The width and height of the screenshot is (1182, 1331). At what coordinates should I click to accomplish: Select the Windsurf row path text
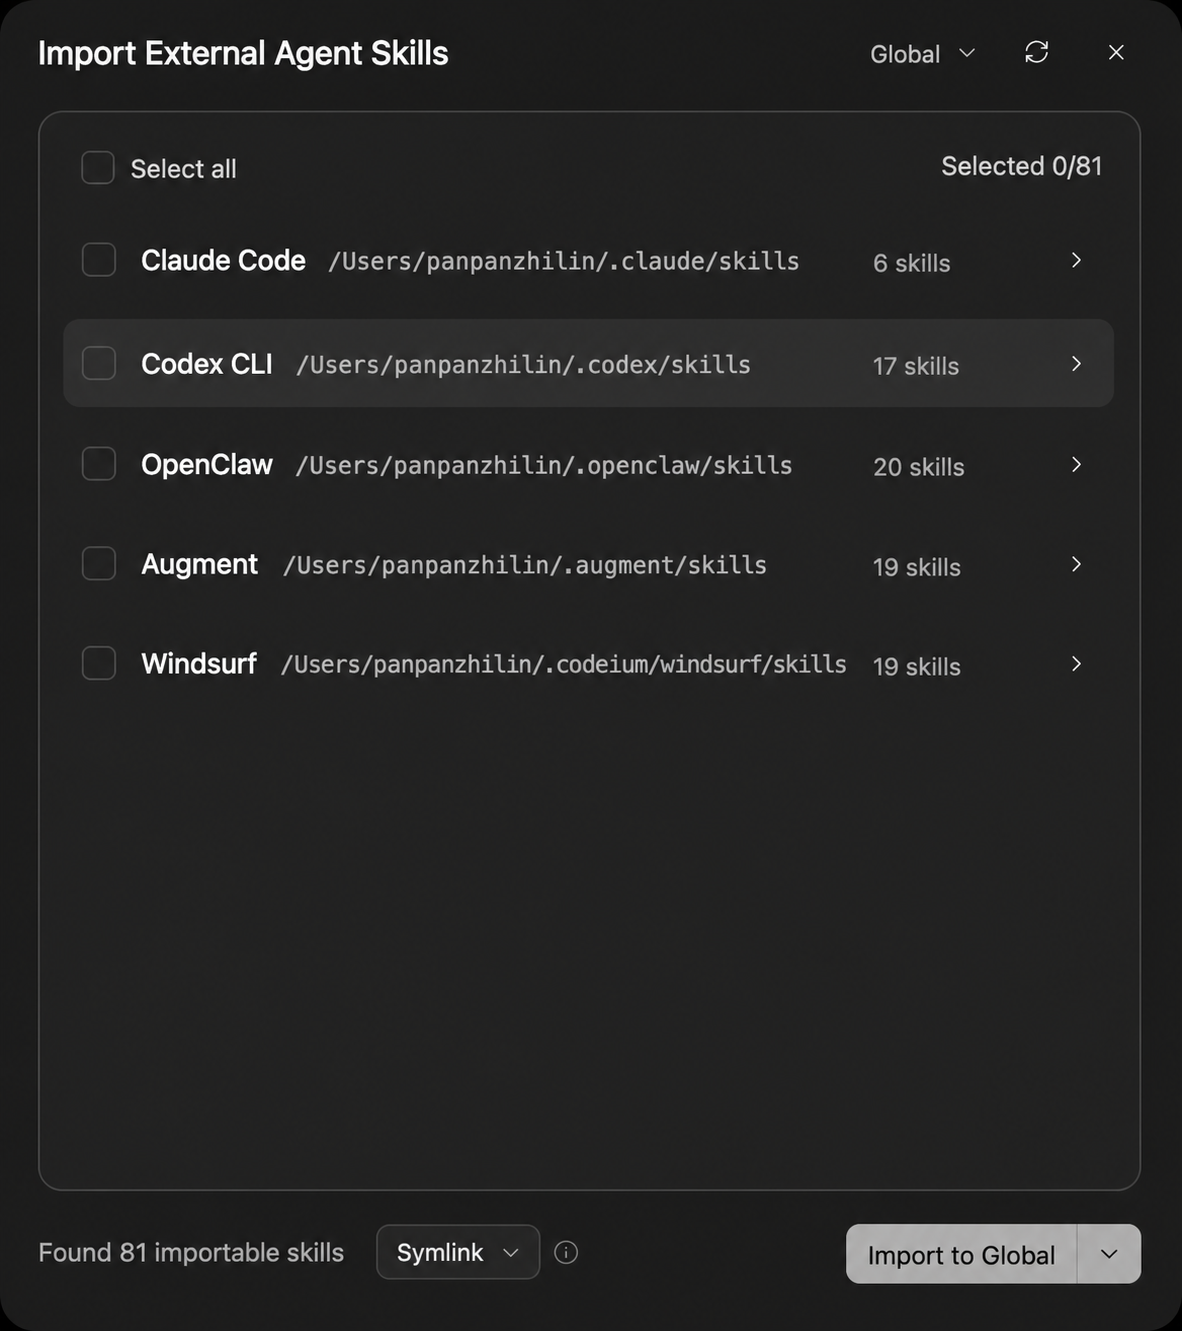click(563, 665)
